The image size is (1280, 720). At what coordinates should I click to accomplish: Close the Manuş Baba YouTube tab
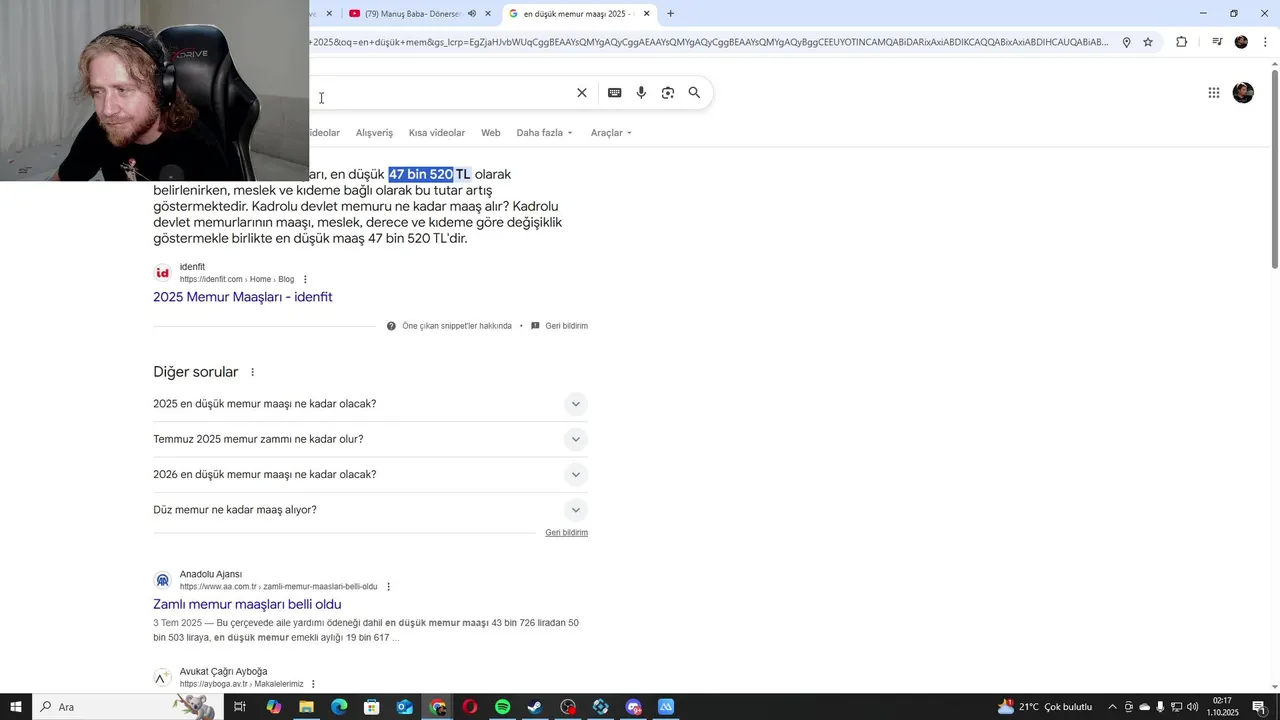pyautogui.click(x=488, y=14)
